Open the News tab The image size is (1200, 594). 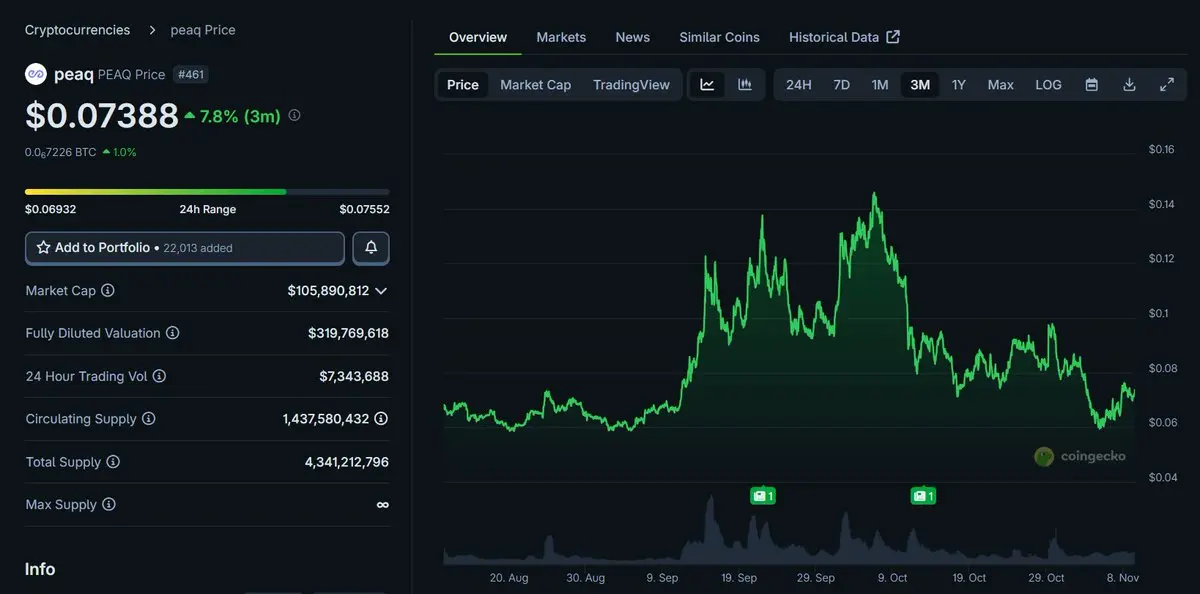633,37
